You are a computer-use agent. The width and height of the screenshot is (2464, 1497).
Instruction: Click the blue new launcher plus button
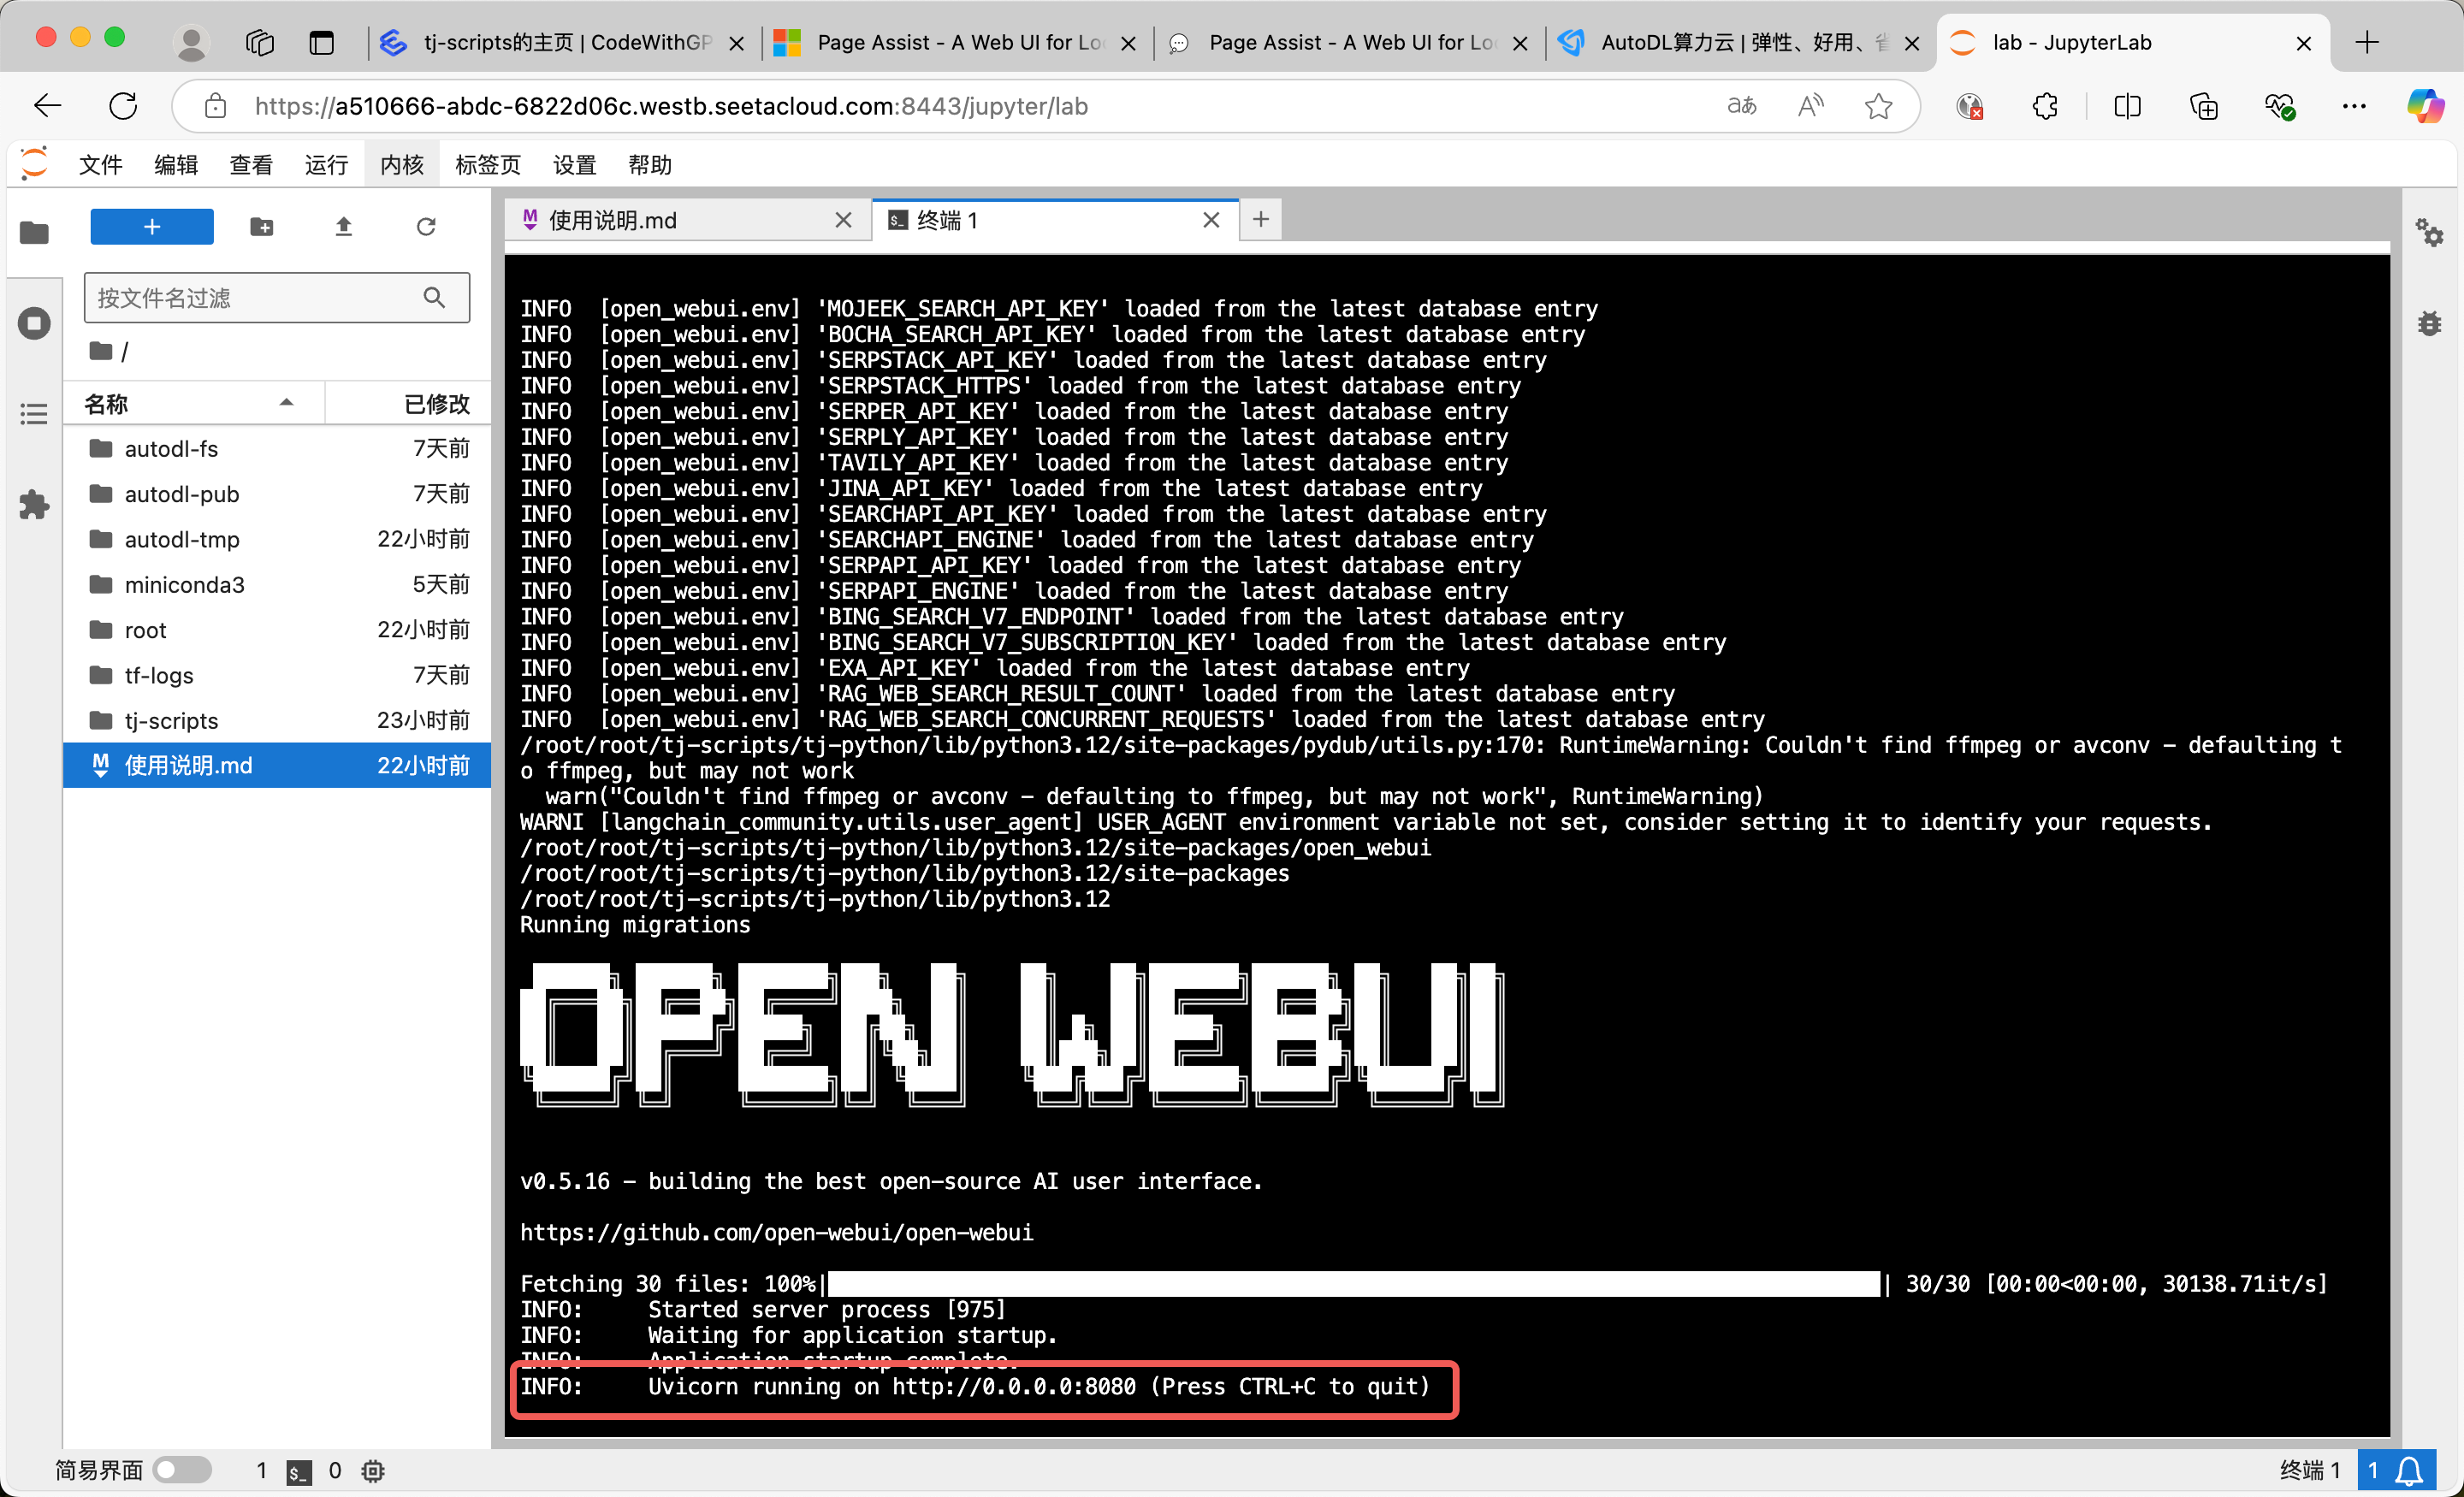(152, 227)
